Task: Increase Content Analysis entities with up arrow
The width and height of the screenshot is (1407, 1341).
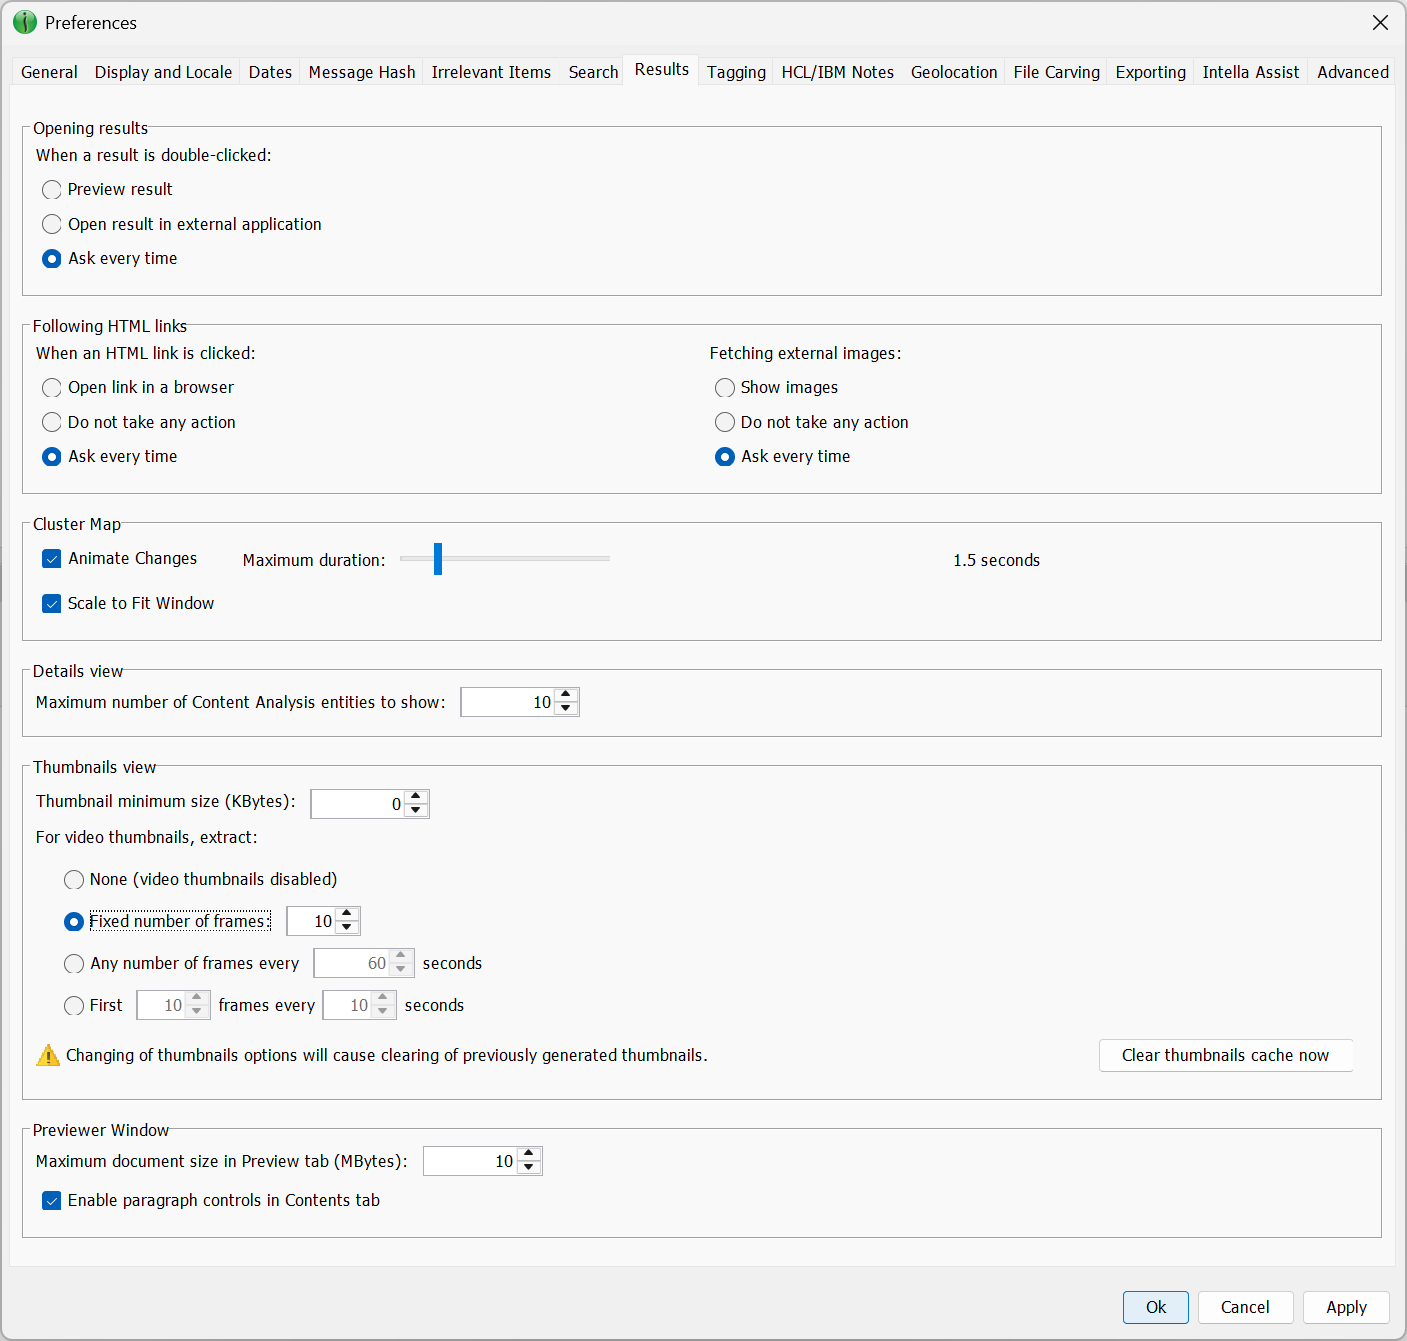Action: [x=565, y=695]
